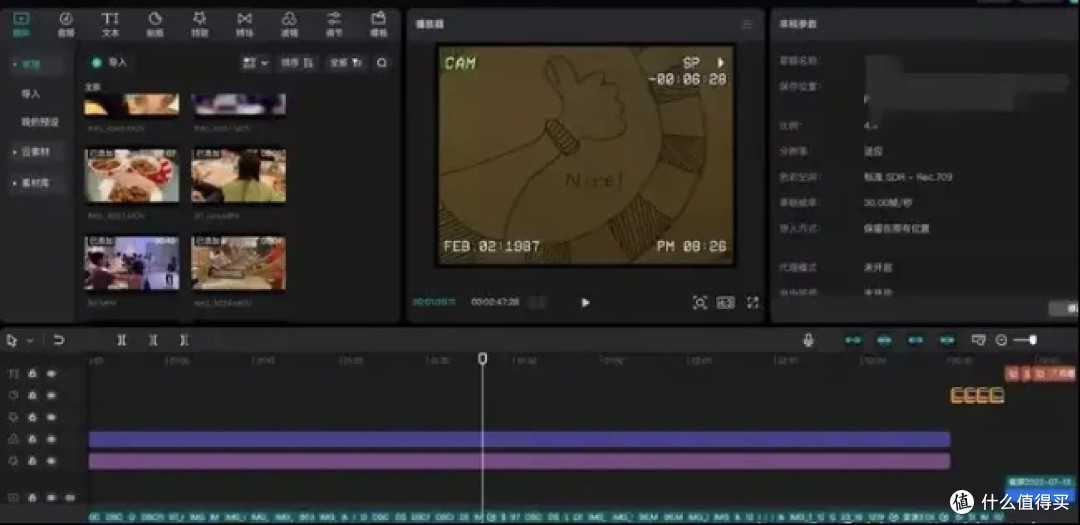Image resolution: width=1080 pixels, height=525 pixels.
Task: Open the 特效 effects tab
Action: click(200, 23)
